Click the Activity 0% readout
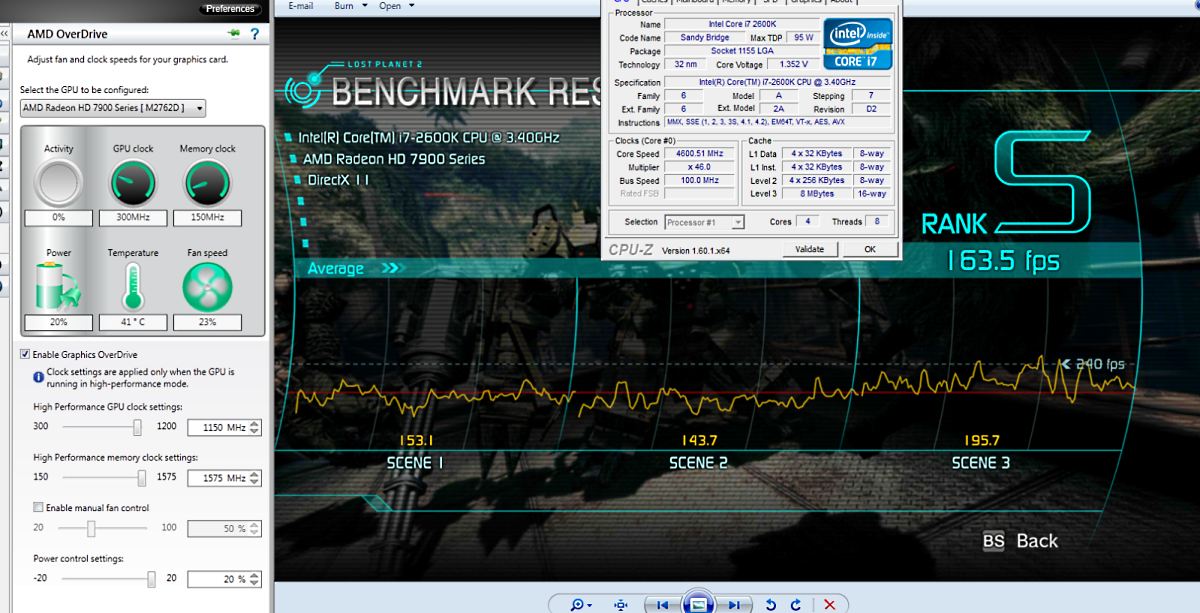 tap(59, 217)
